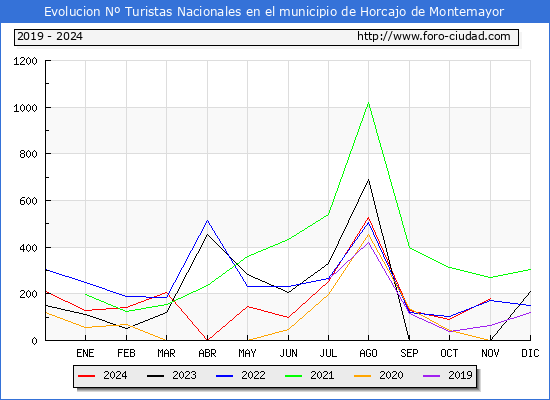550x400 pixels.
Task: Click the SEP month axis label
Action: 409,353
